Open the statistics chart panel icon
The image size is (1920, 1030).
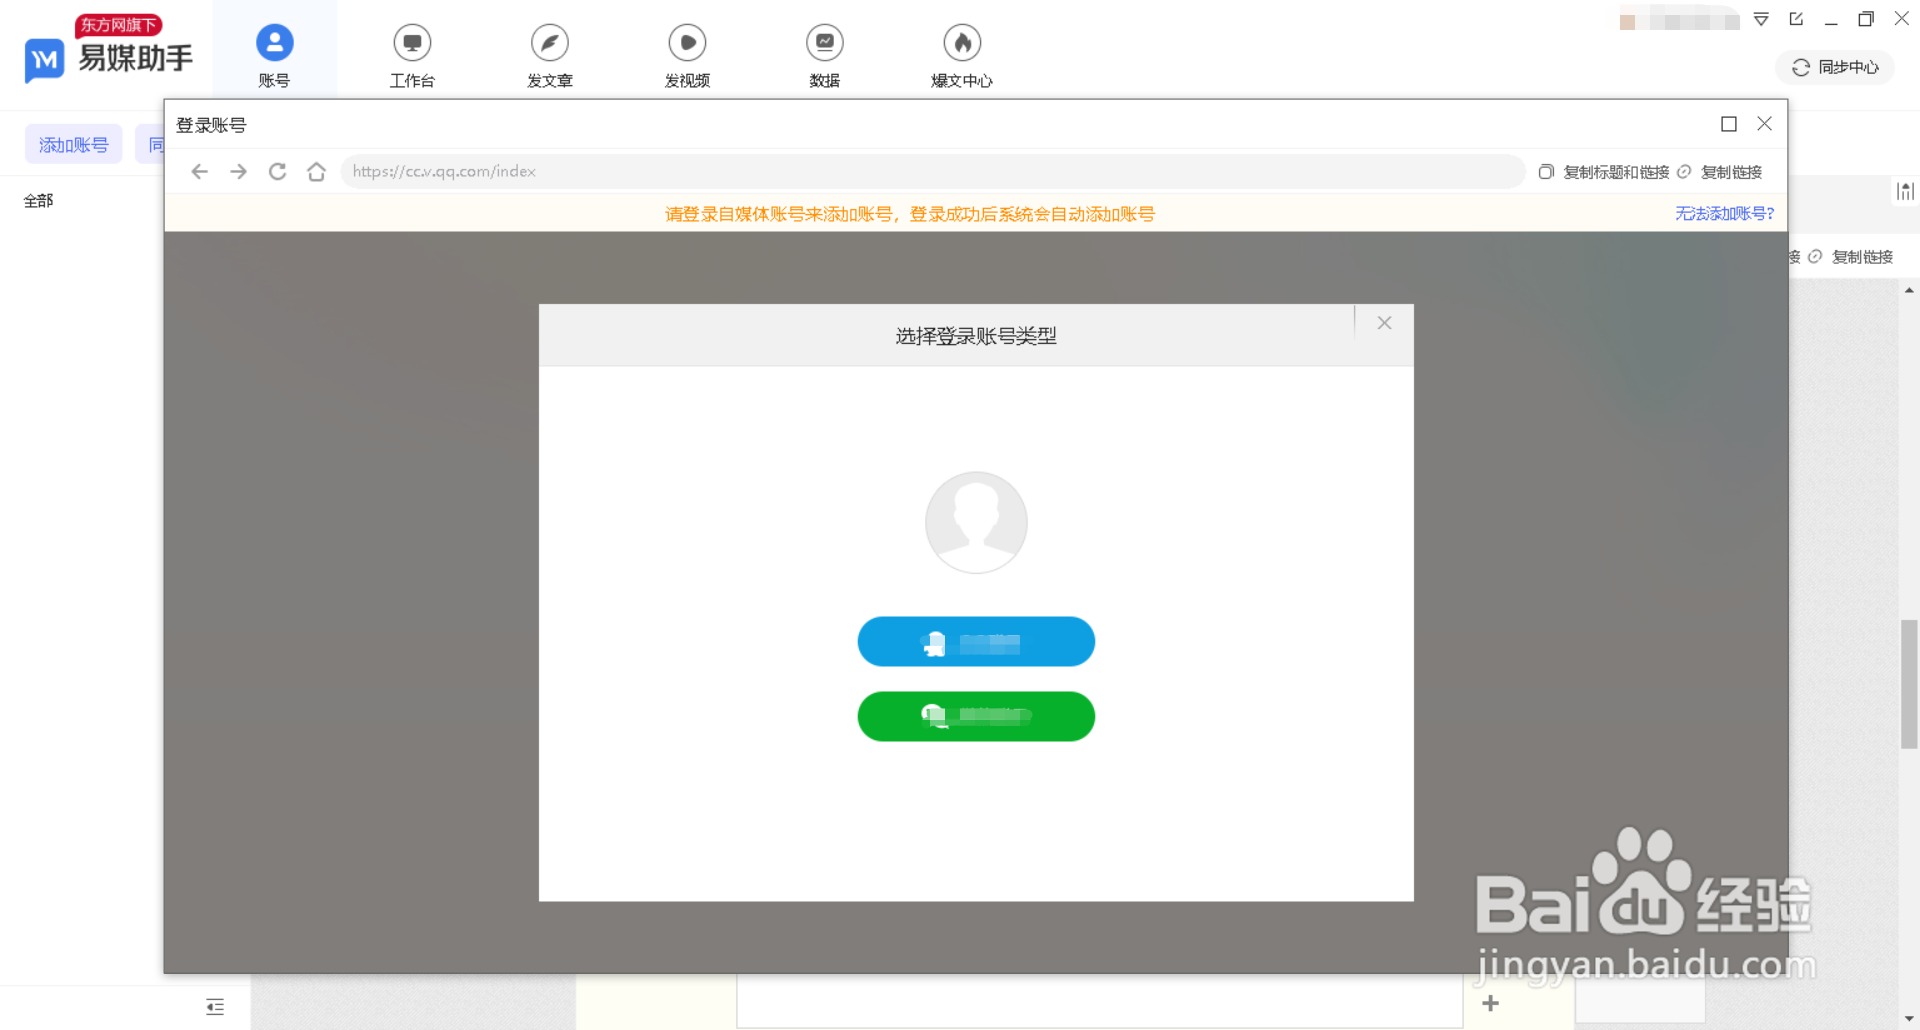pyautogui.click(x=1905, y=190)
